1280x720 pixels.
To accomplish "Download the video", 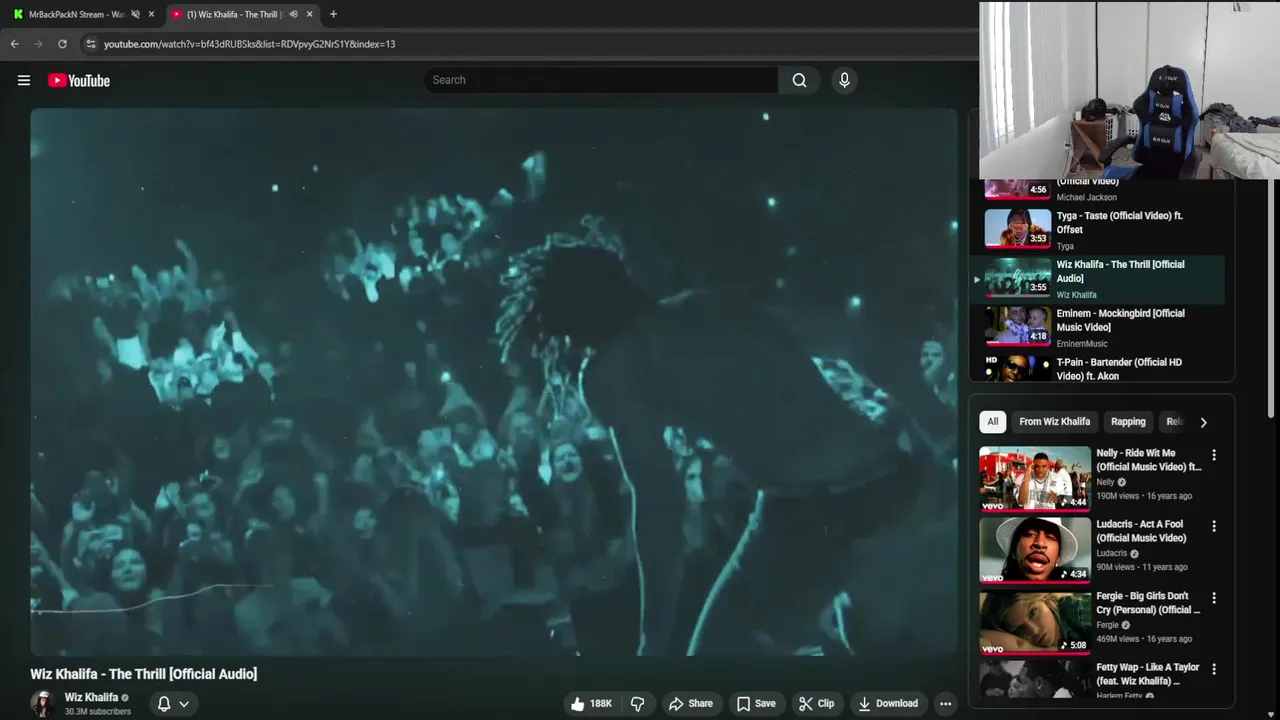I will click(x=888, y=704).
